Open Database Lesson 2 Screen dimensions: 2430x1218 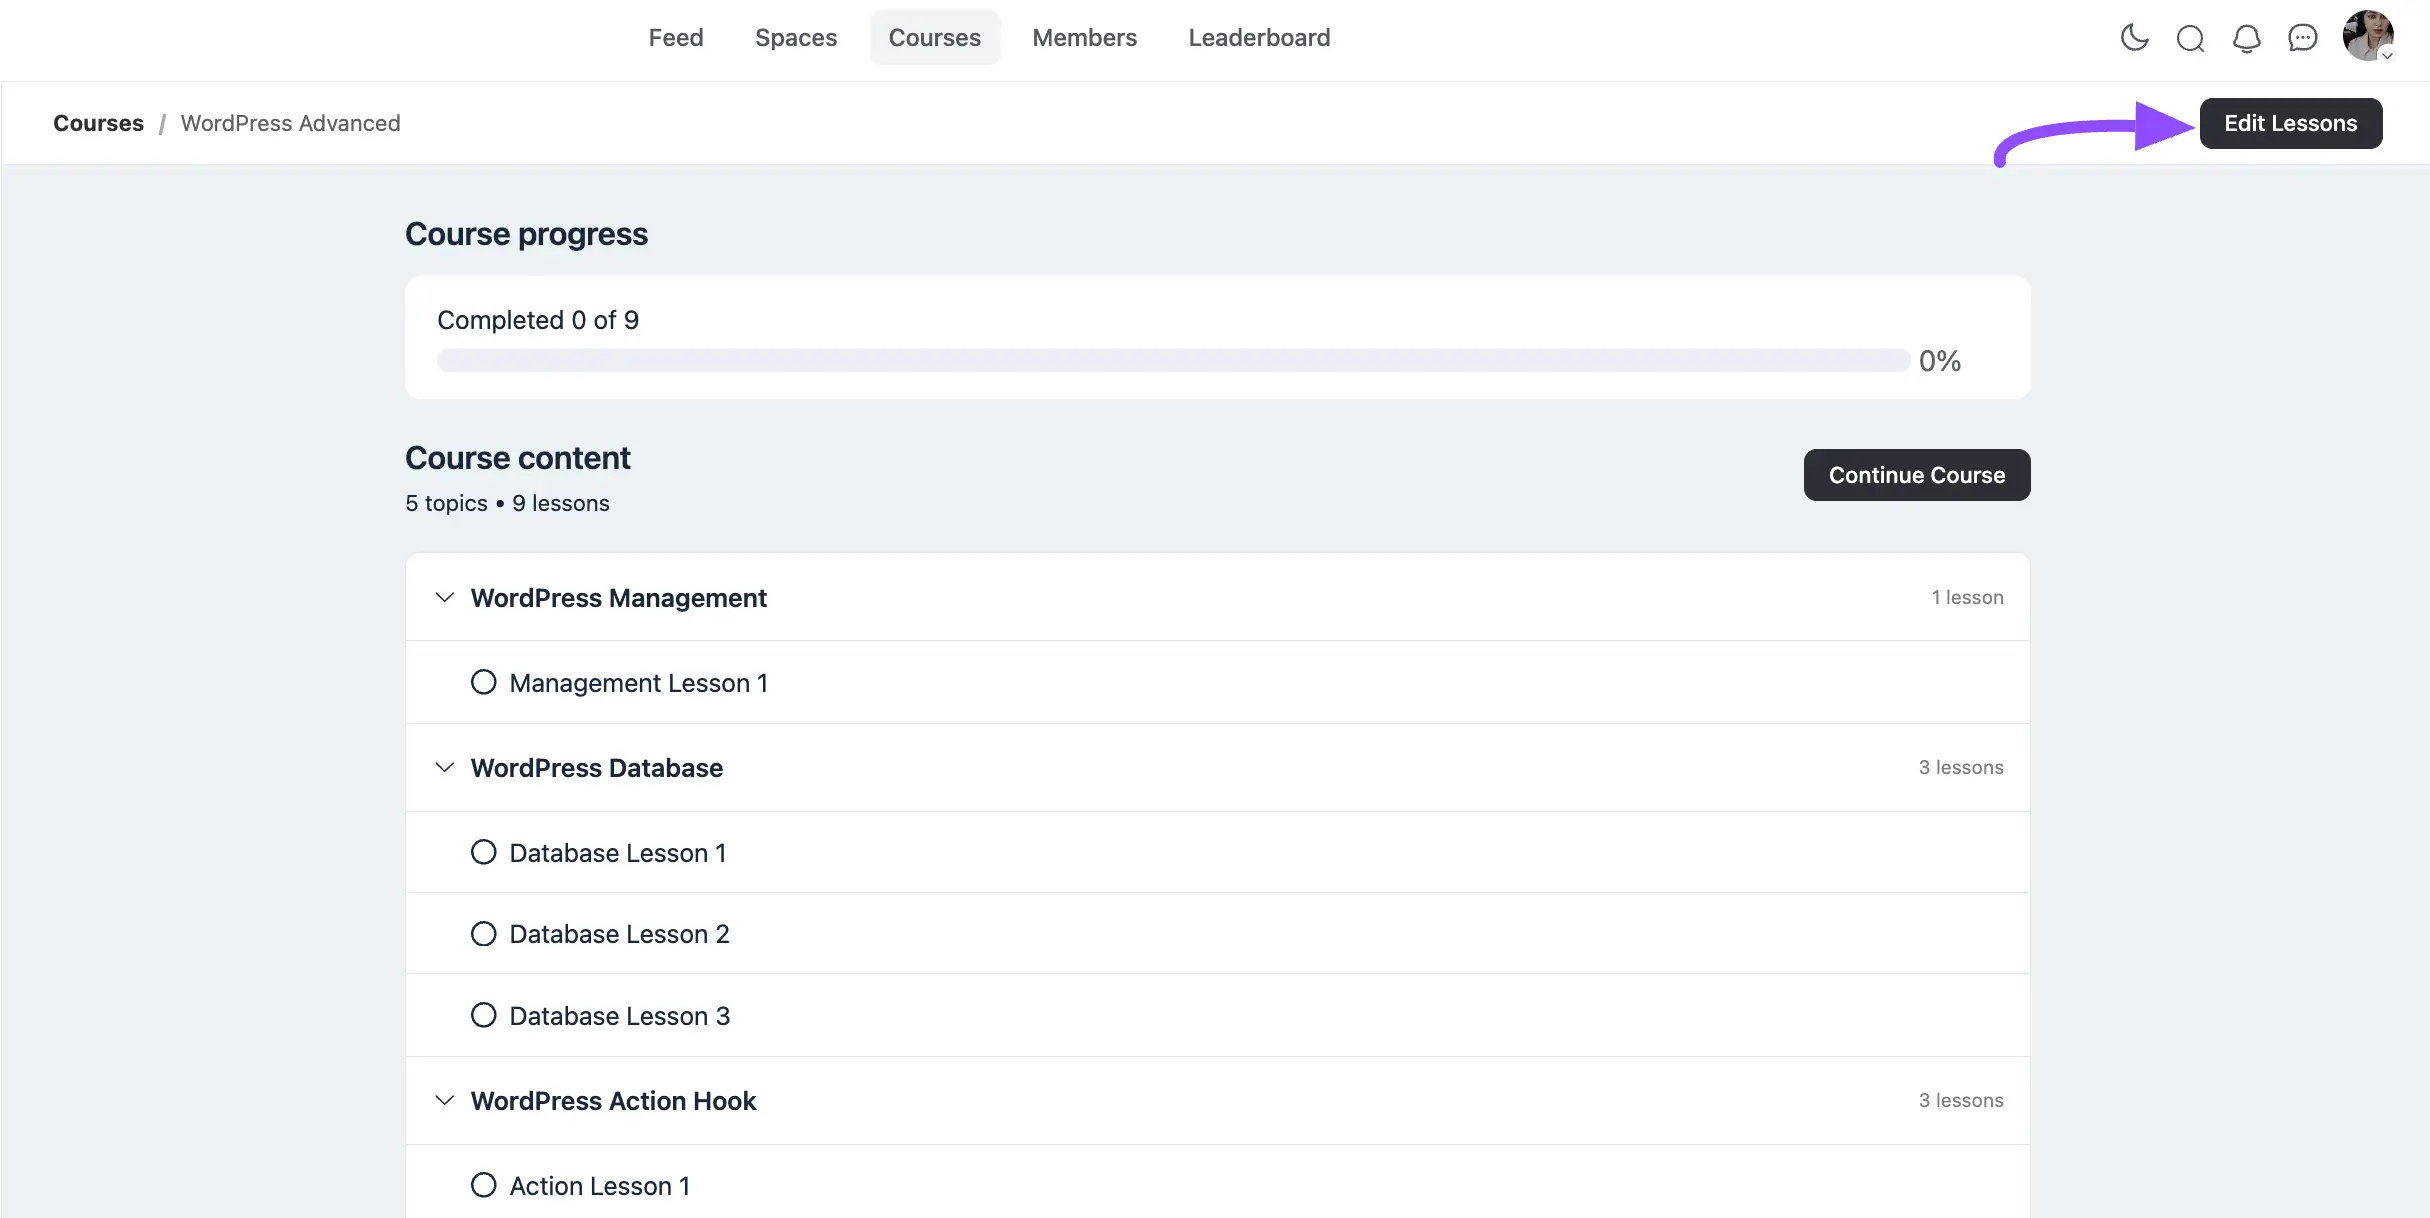pos(619,934)
